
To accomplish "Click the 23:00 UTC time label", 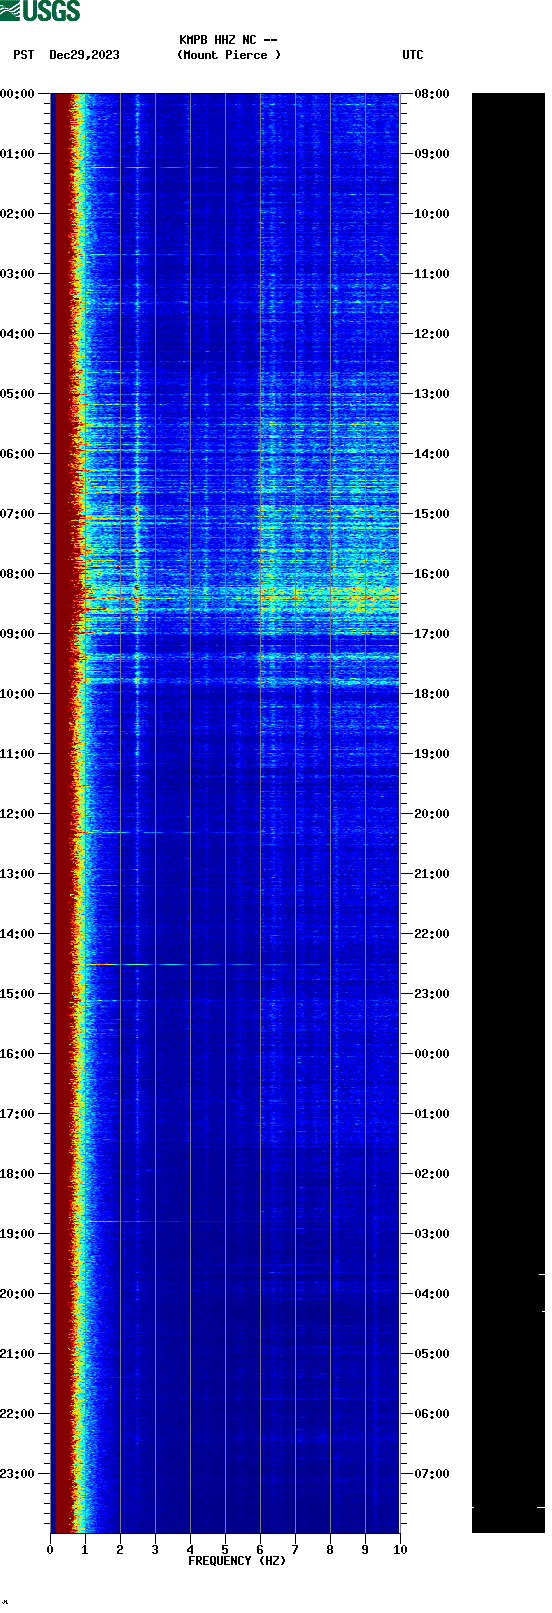I will [x=432, y=994].
